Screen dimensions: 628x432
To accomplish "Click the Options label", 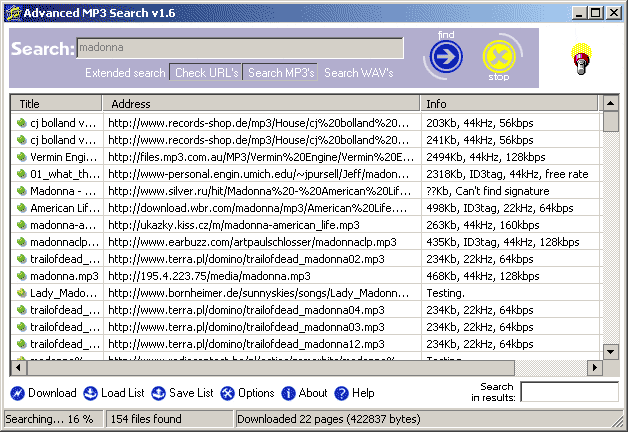I will point(256,393).
